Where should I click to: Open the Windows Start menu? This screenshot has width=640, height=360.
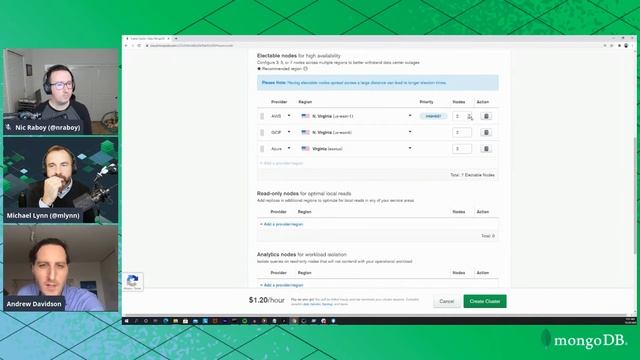(127, 321)
